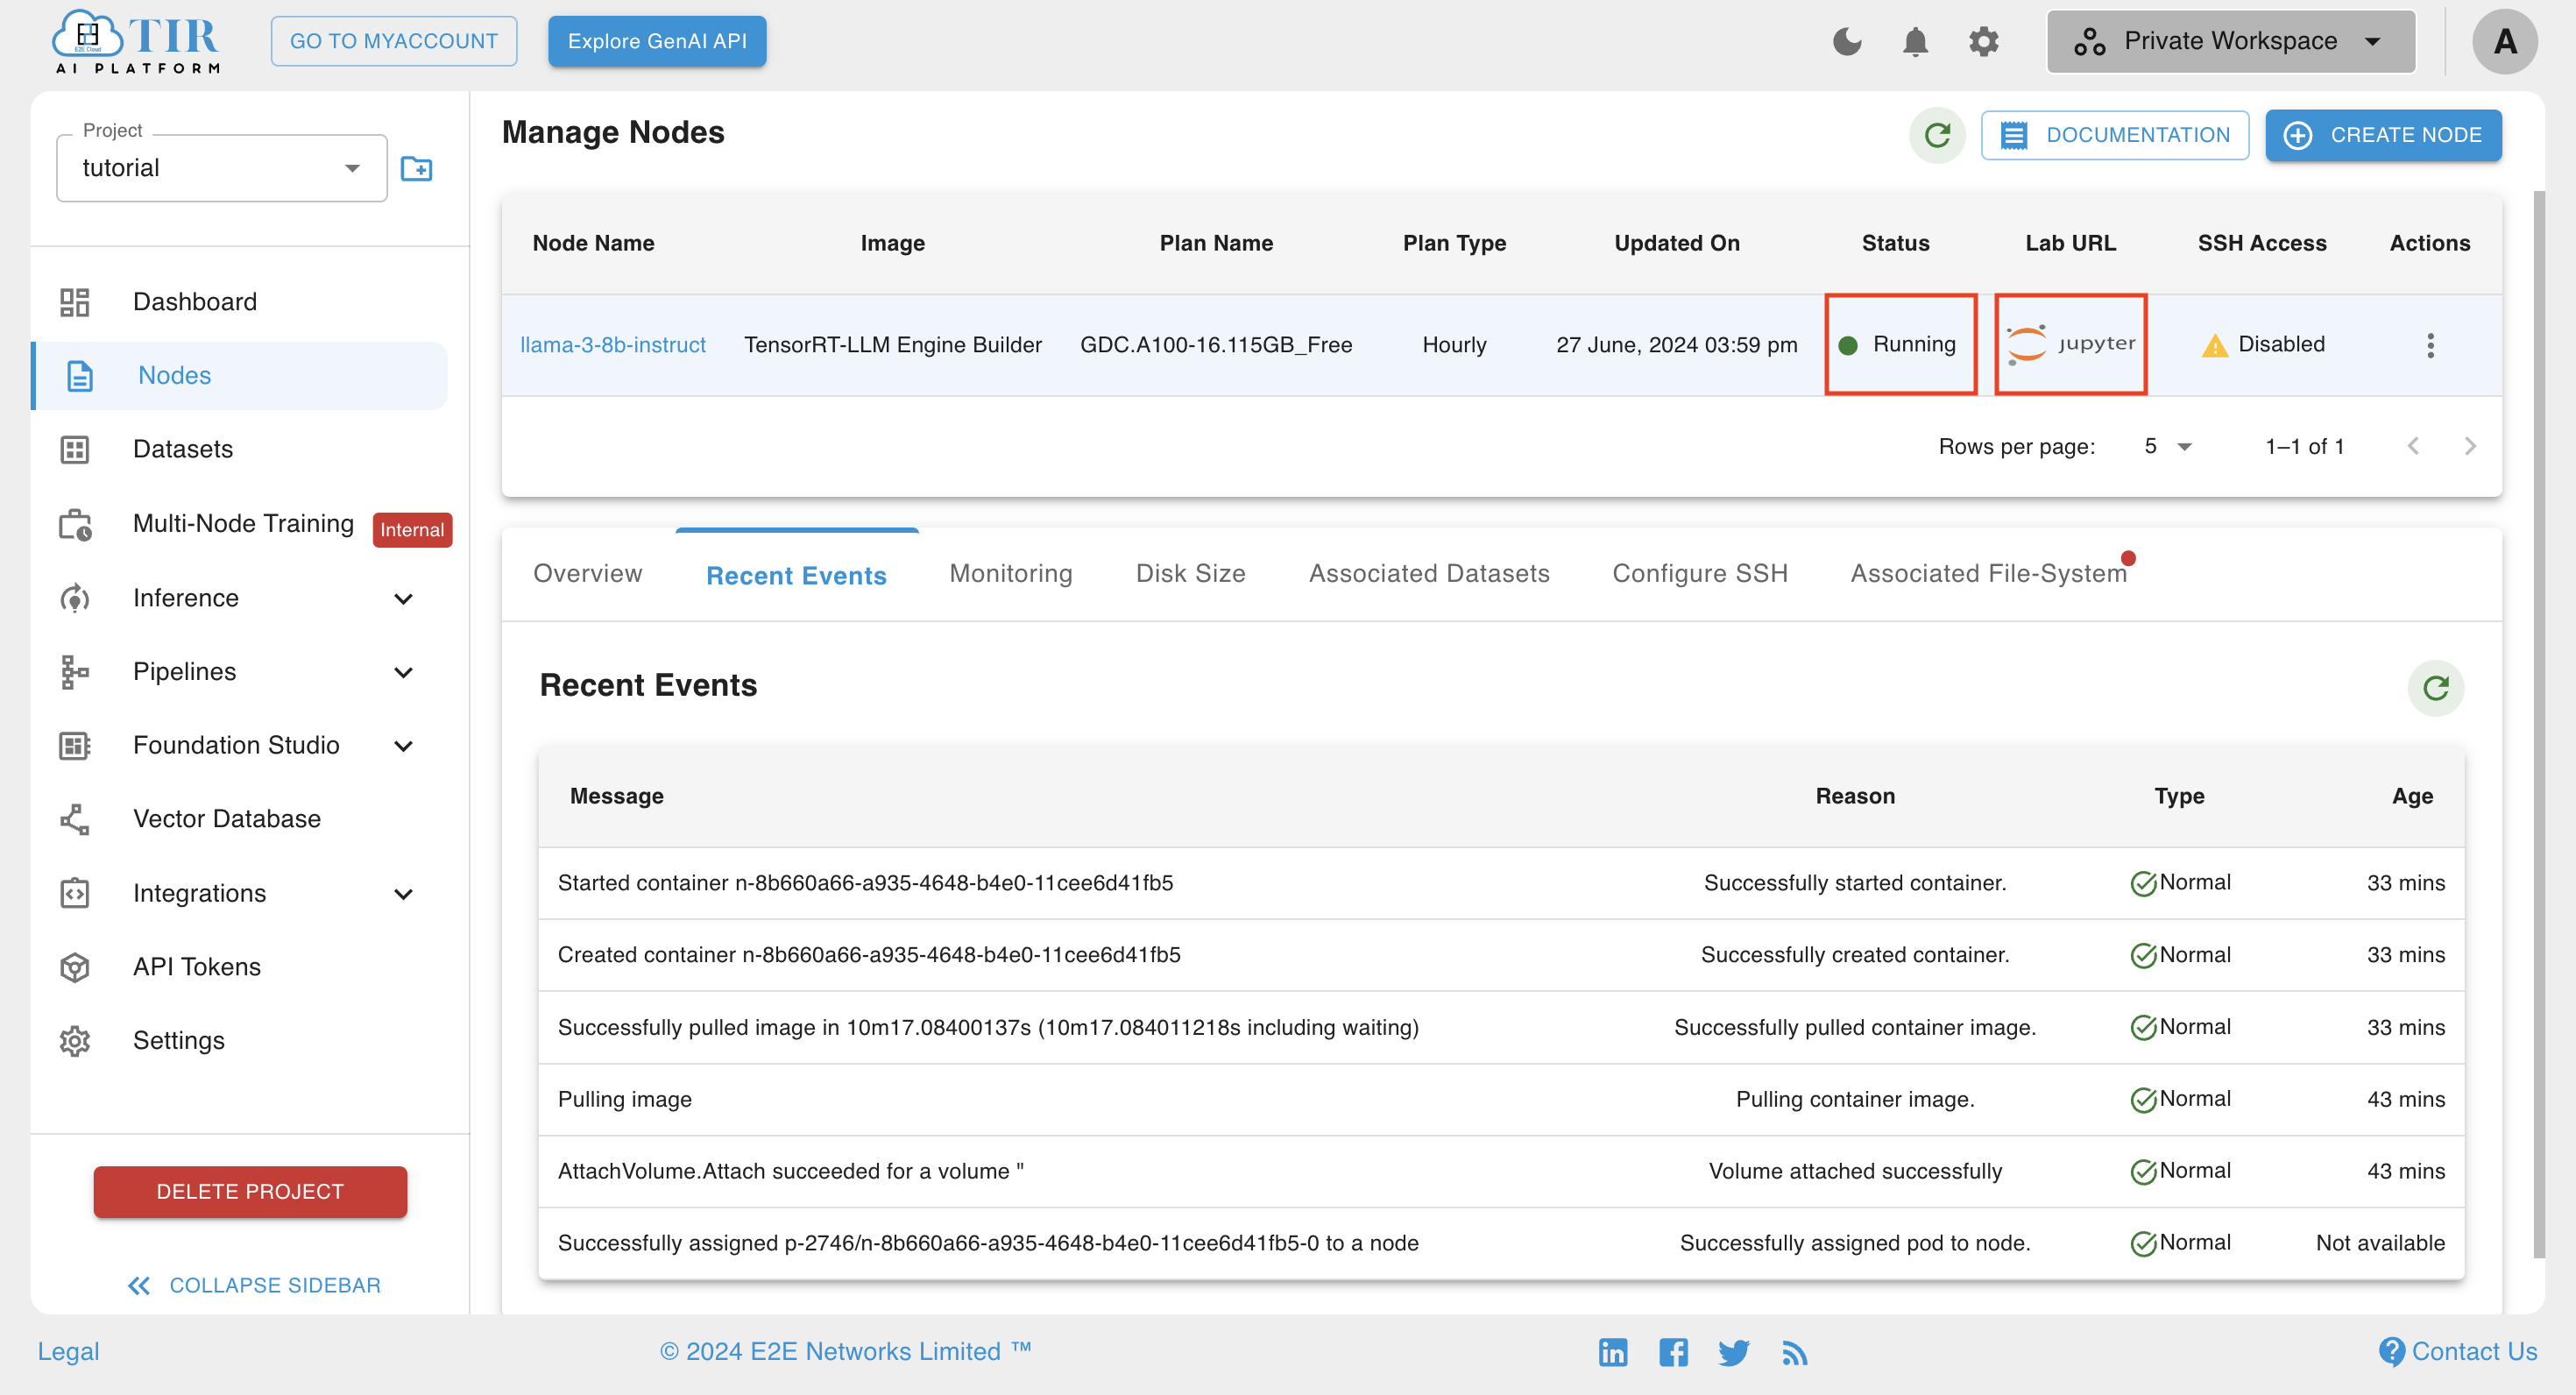Viewport: 2576px width, 1395px height.
Task: Click the next page arrow scrollbar
Action: pyautogui.click(x=2469, y=447)
